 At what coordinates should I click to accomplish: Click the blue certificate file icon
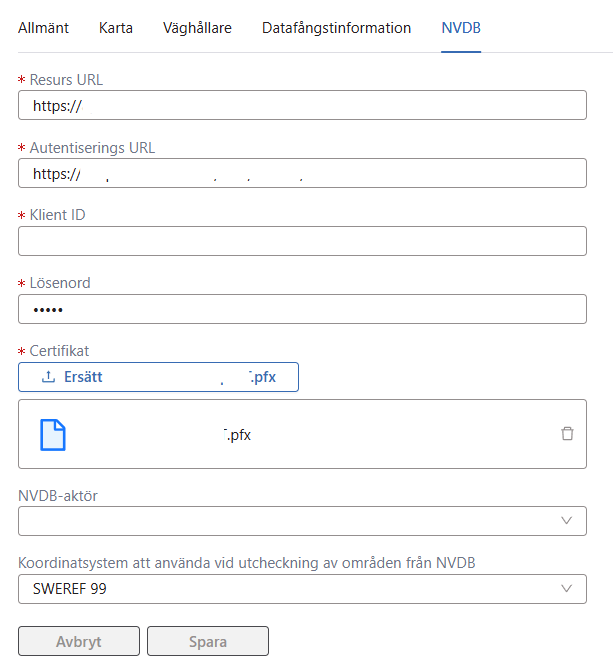pos(53,434)
